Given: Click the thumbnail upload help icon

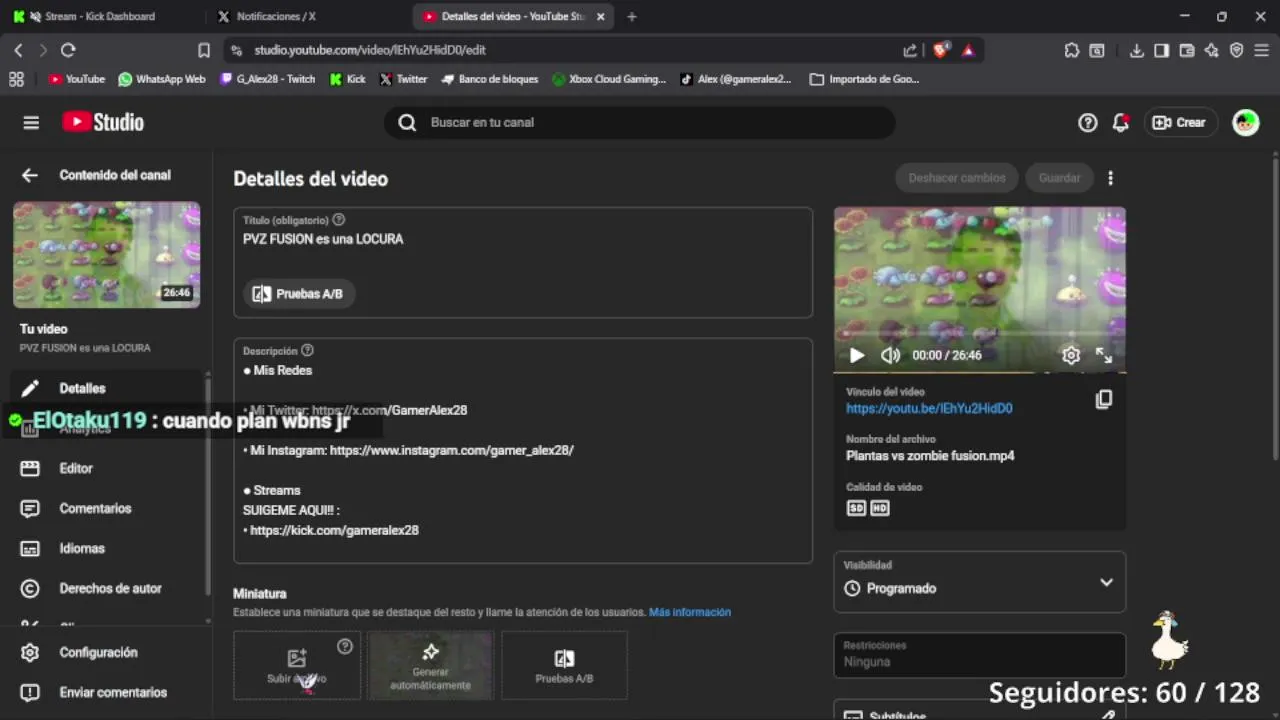Looking at the screenshot, I should [x=345, y=646].
